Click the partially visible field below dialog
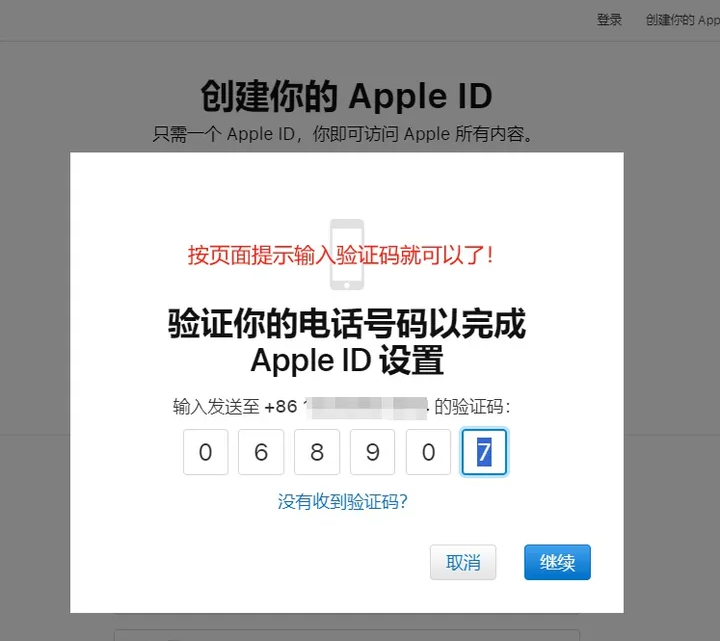Screen dimensions: 720x641 (347, 635)
